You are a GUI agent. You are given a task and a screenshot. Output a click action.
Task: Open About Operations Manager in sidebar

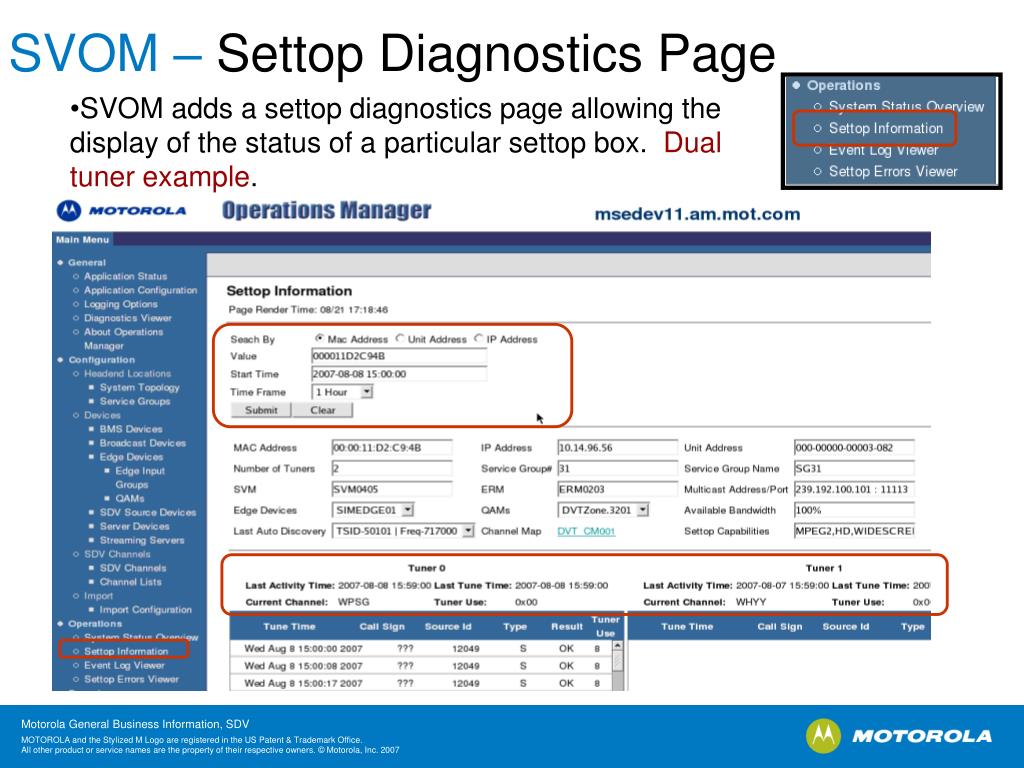pyautogui.click(x=123, y=338)
